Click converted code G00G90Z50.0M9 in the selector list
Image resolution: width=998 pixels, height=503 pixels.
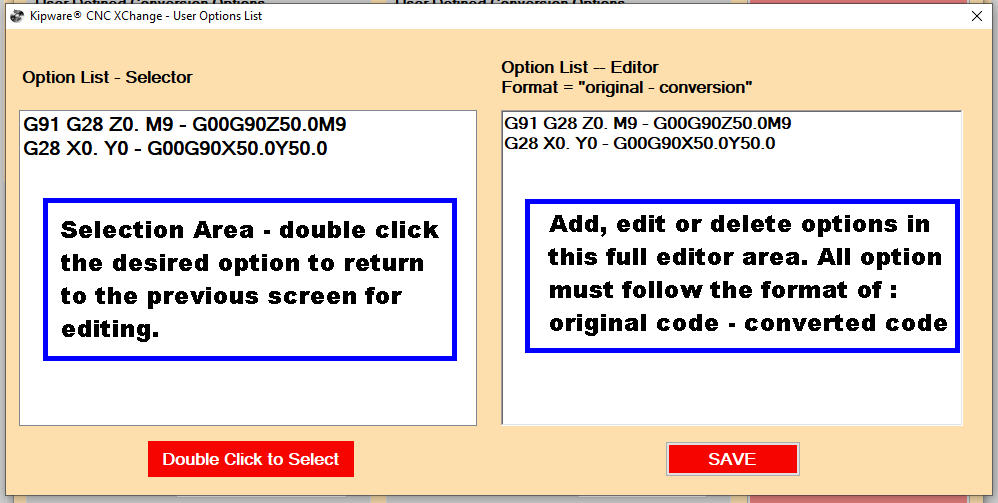(x=268, y=125)
